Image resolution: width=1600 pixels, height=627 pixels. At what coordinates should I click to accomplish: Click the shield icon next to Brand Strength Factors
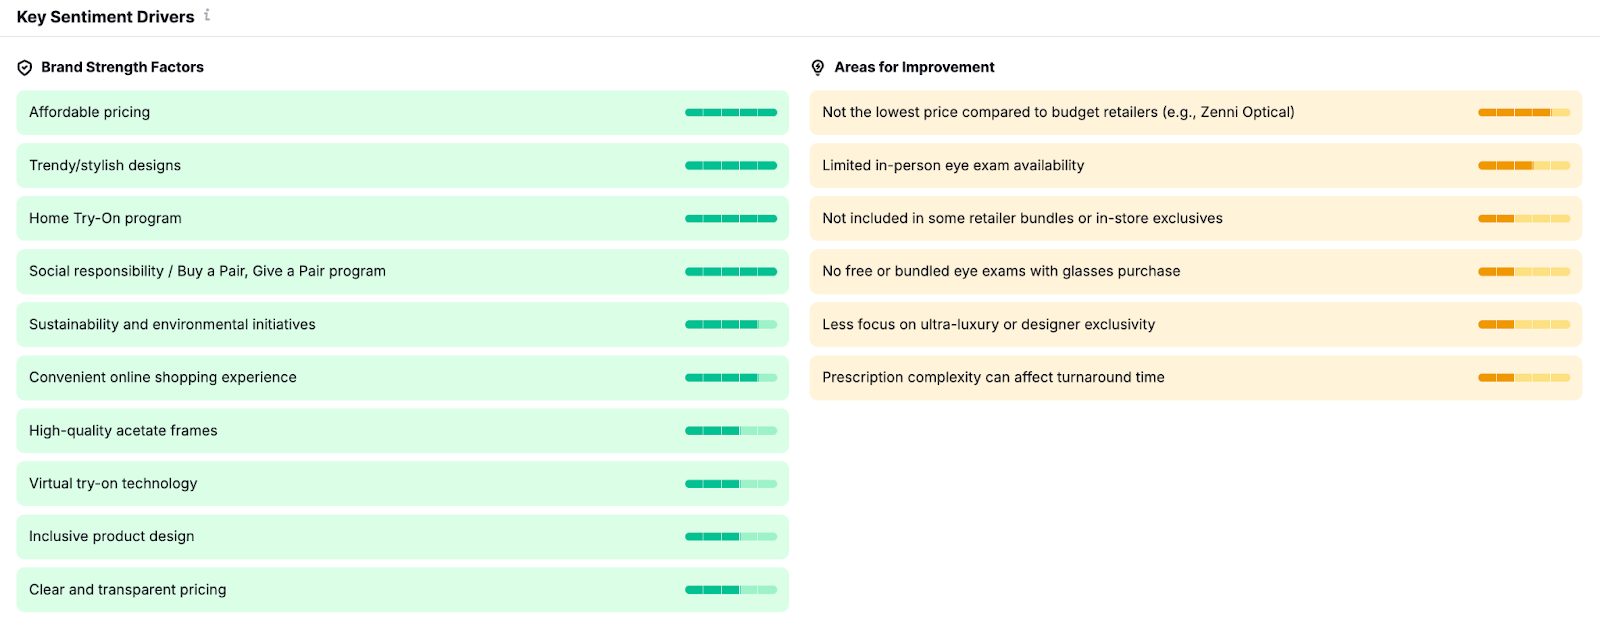25,68
